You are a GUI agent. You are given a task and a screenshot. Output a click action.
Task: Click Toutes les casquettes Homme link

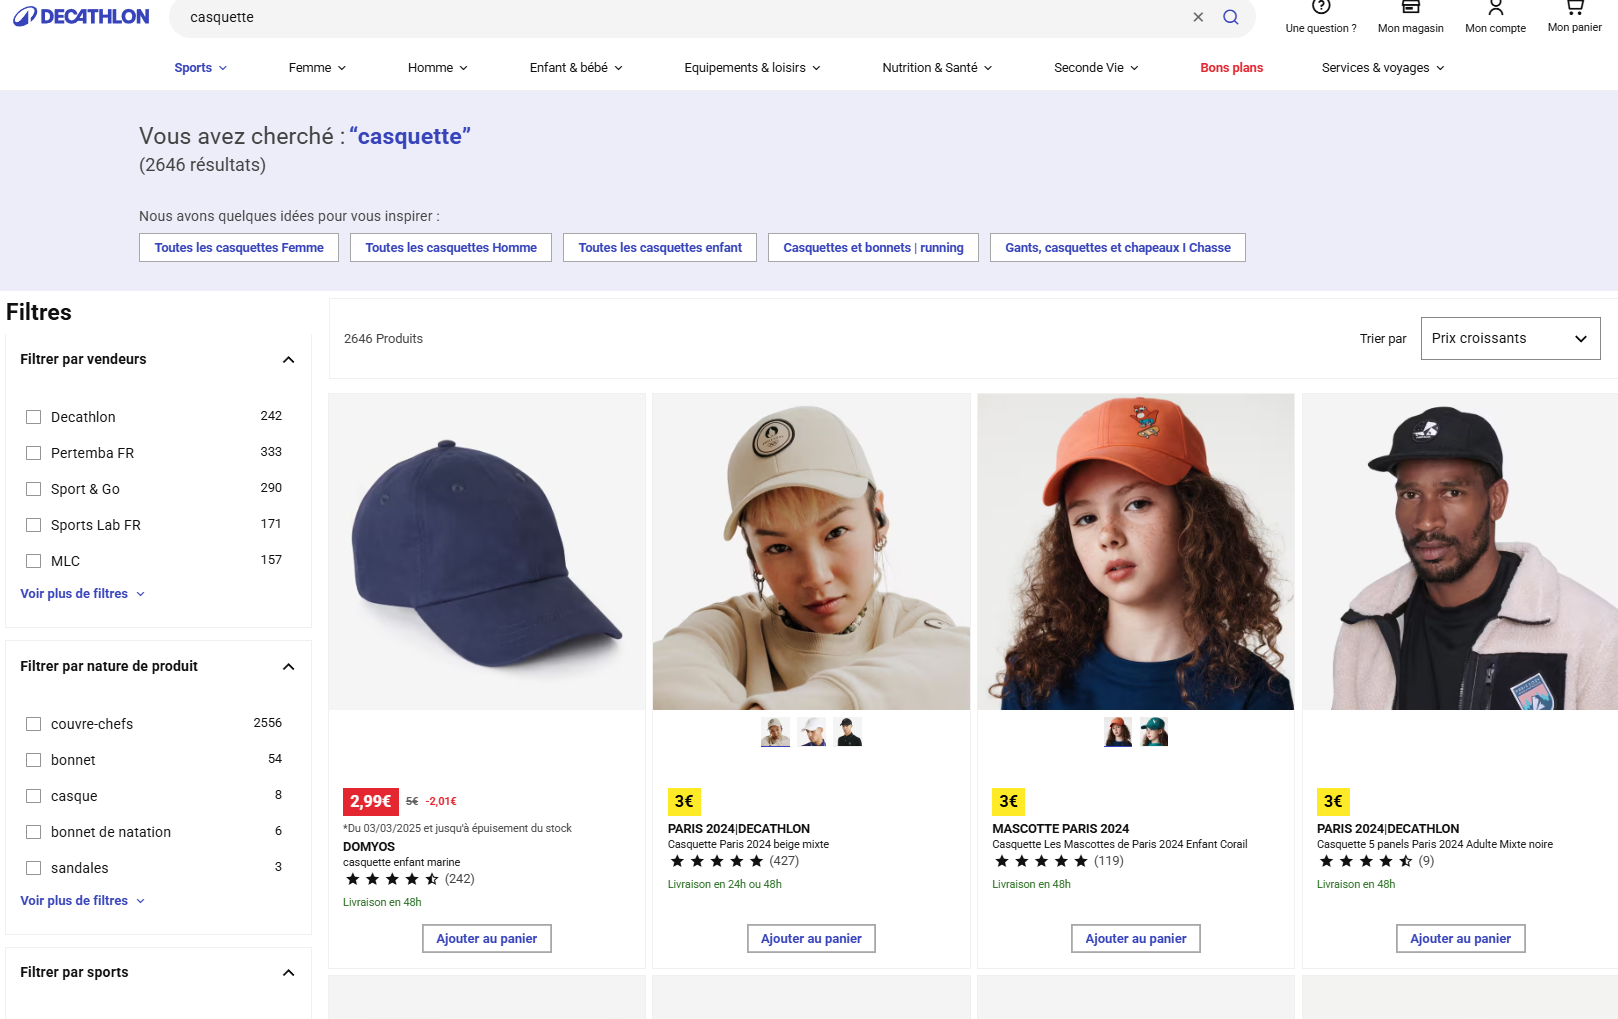pyautogui.click(x=451, y=248)
